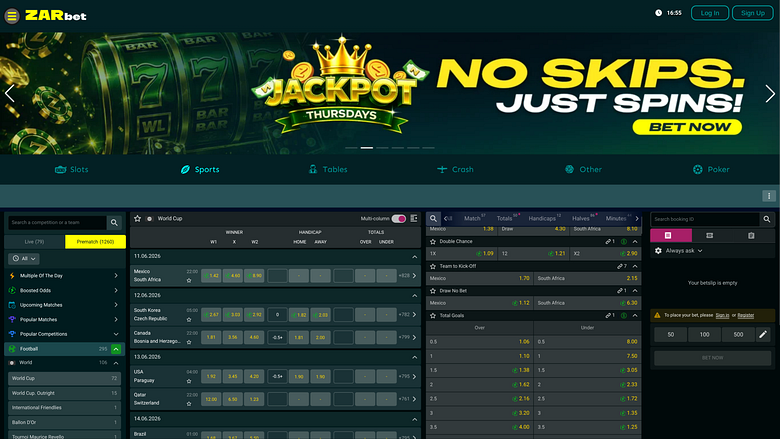Click the ZARbet logo

pos(56,16)
